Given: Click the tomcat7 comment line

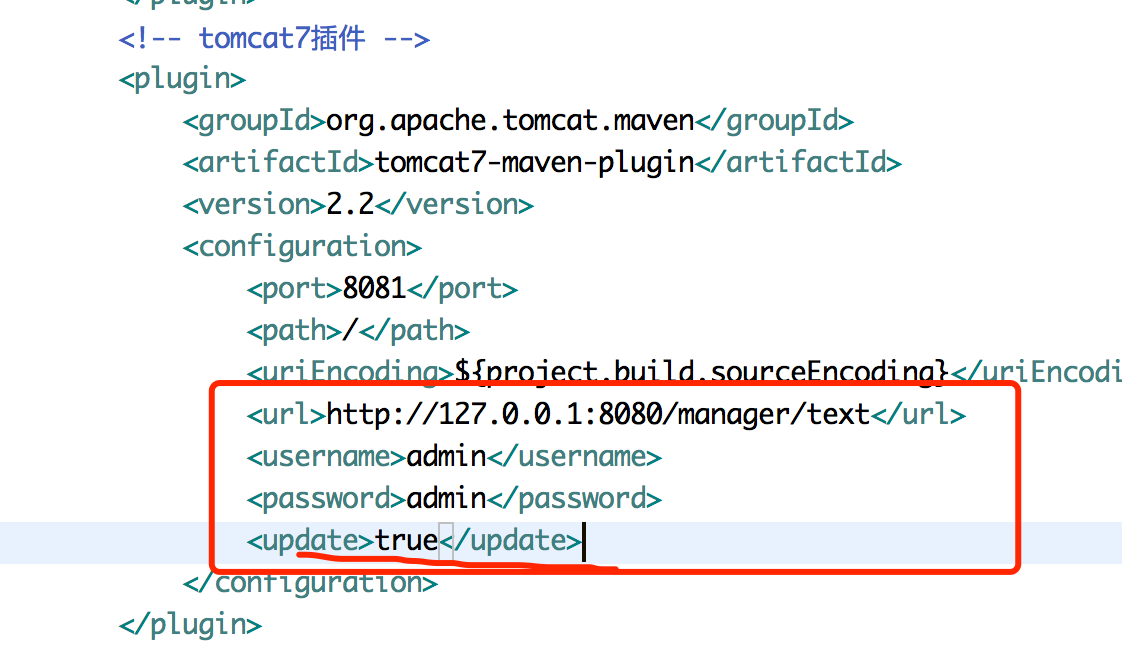Looking at the screenshot, I should point(274,39).
